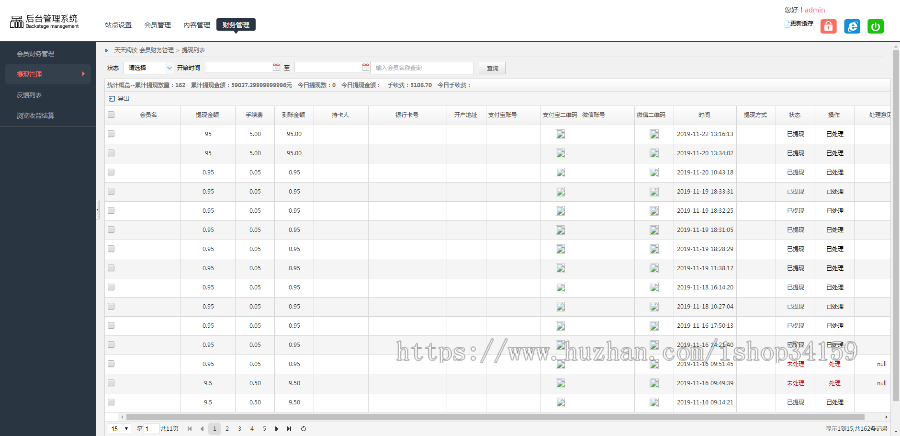Open the 状态 status dropdown
Screen dimensions: 900x436
click(x=148, y=68)
